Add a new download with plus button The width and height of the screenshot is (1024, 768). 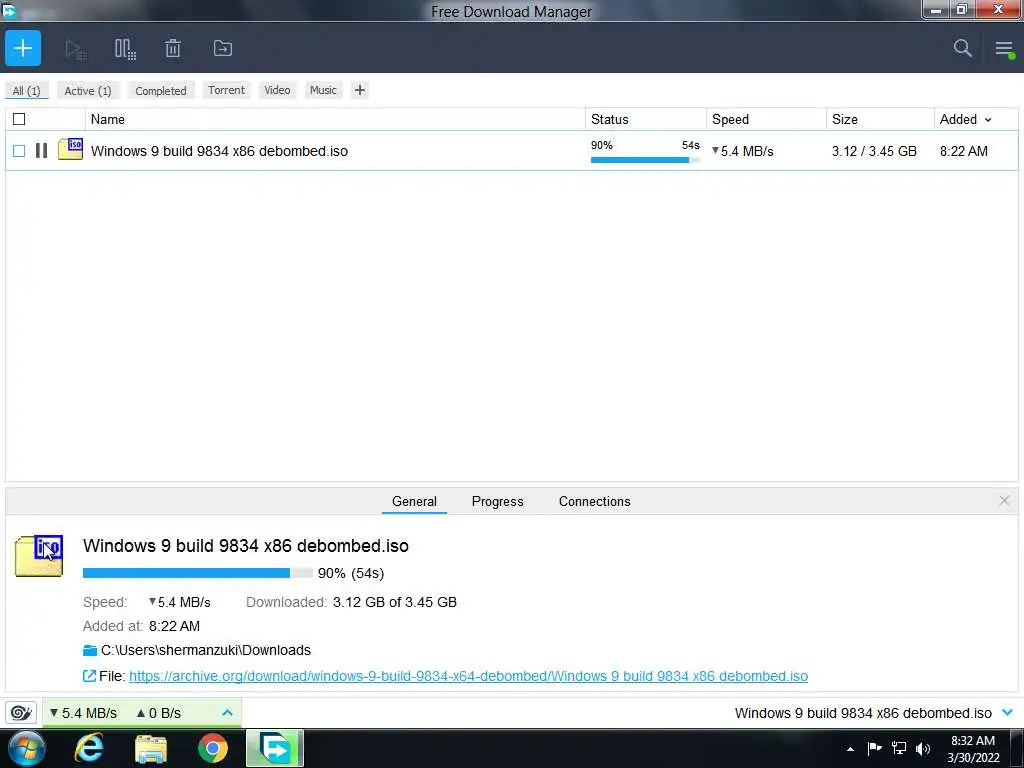[x=23, y=48]
